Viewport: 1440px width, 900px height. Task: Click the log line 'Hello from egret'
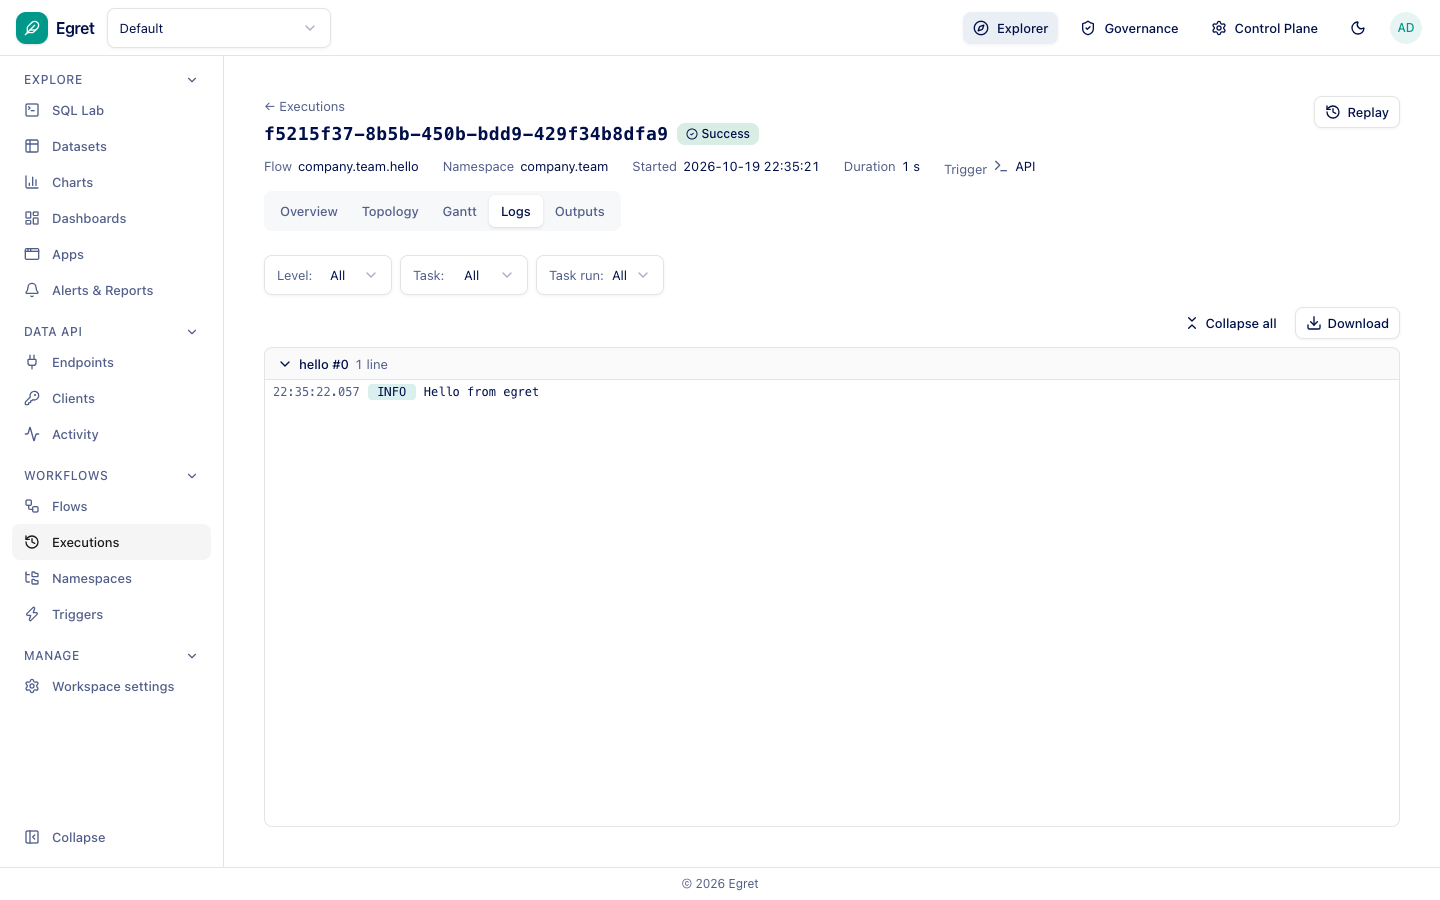point(481,392)
